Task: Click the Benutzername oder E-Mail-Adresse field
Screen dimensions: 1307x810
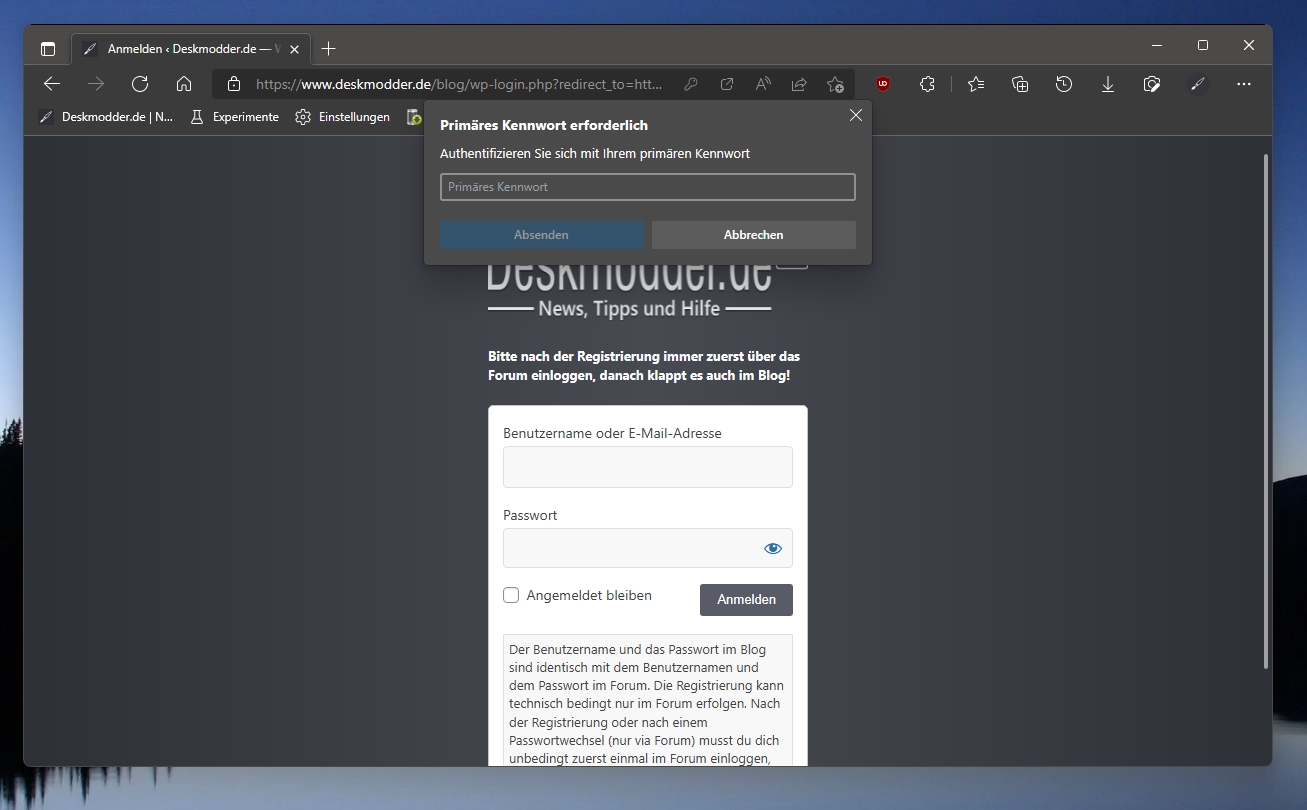Action: pyautogui.click(x=648, y=467)
